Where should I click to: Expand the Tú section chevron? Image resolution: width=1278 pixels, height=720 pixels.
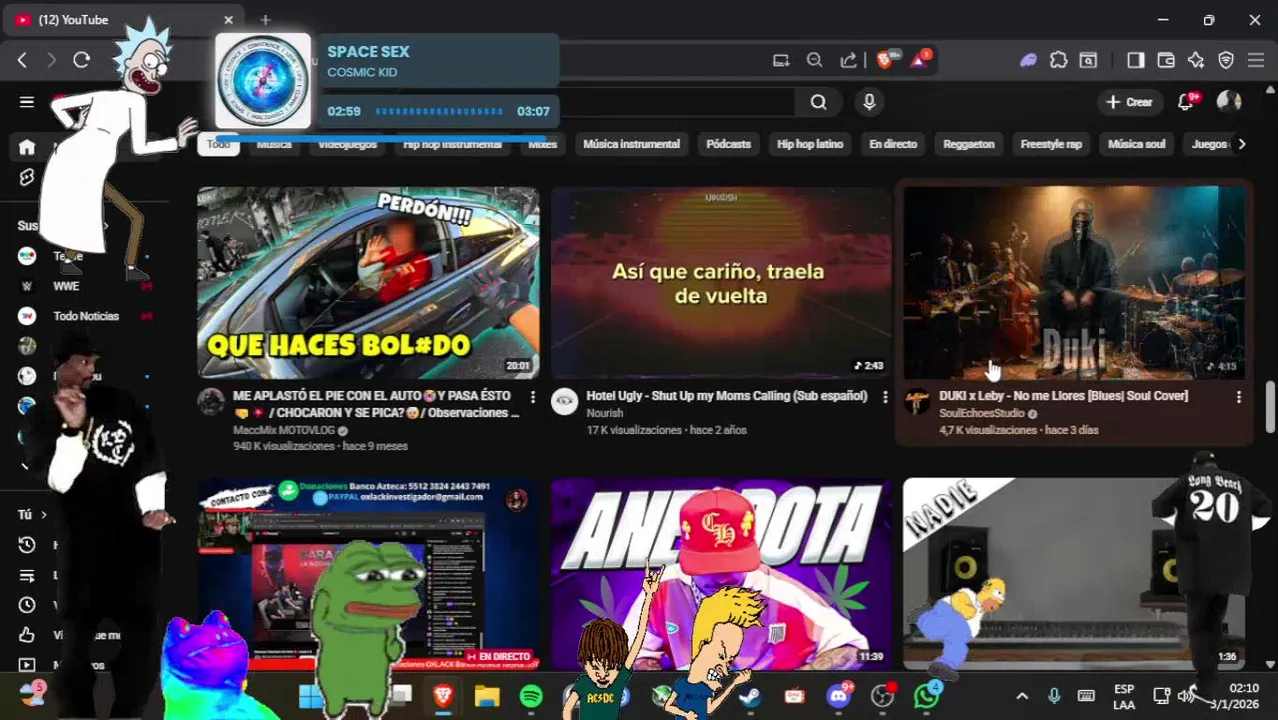click(43, 515)
